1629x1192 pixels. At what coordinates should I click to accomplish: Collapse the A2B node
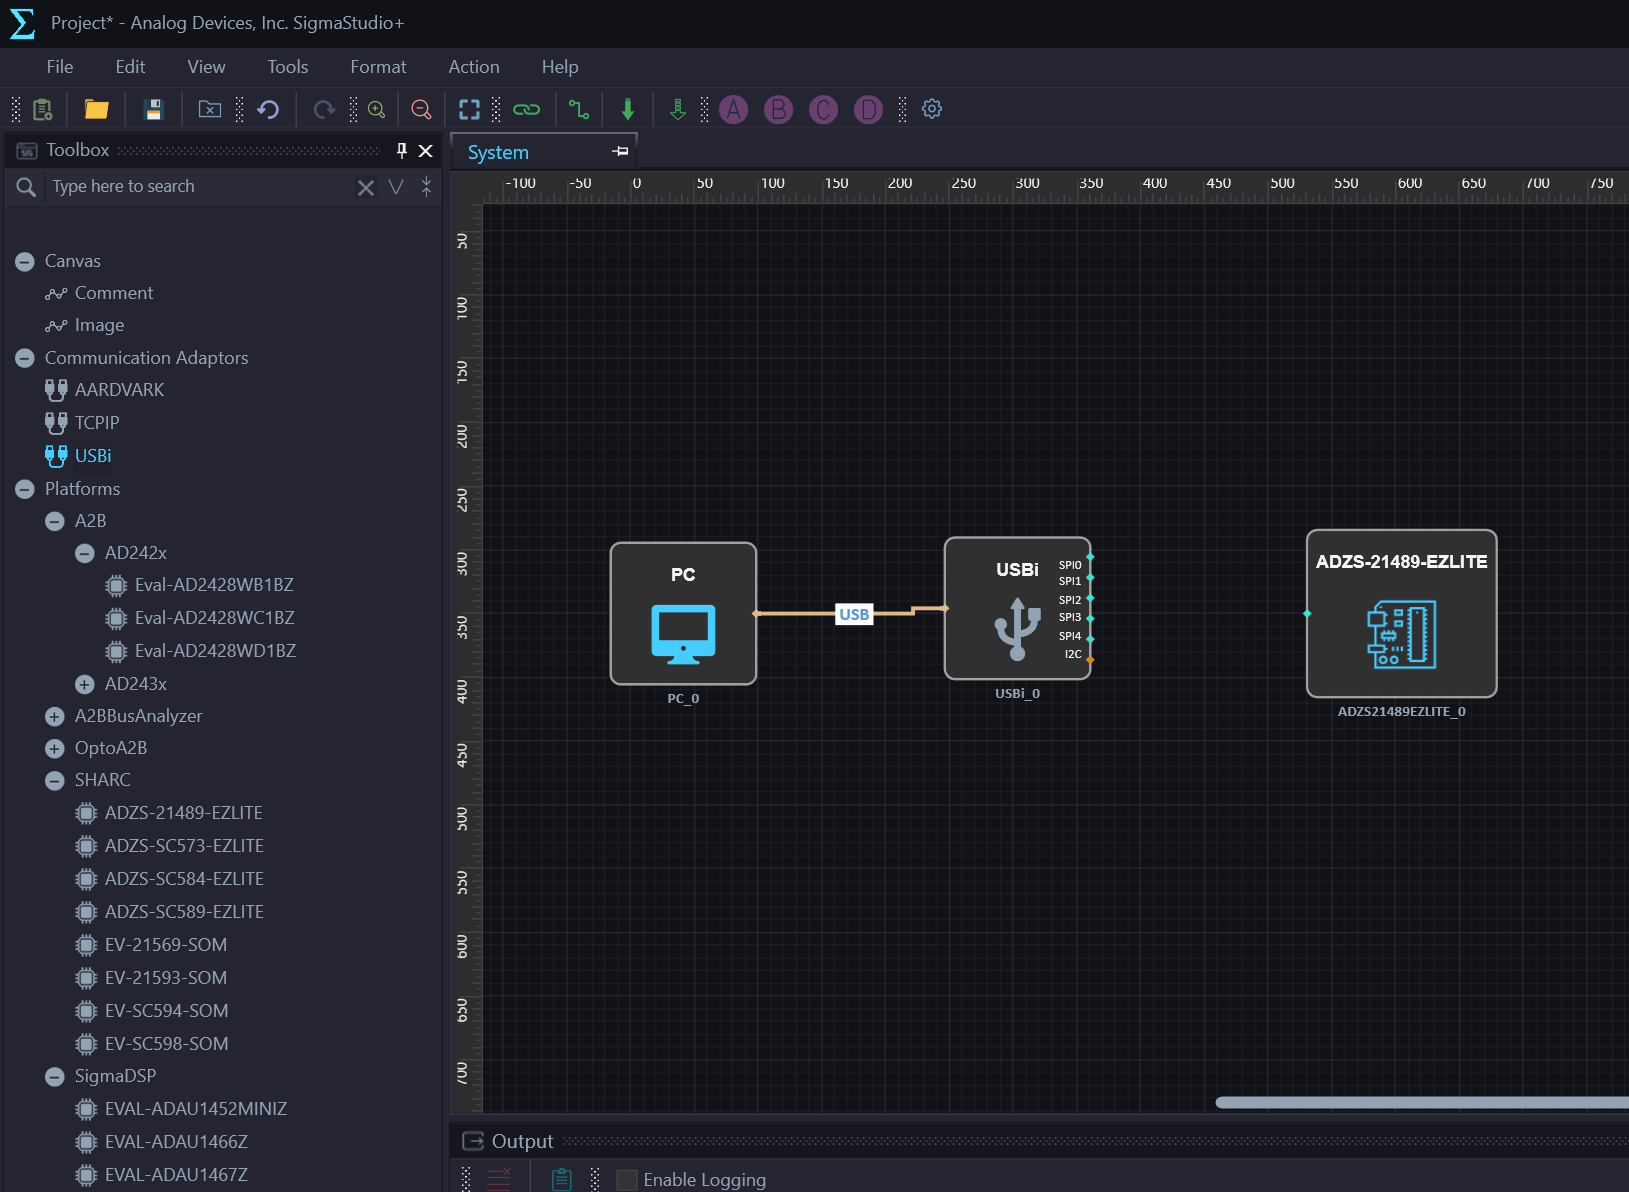tap(55, 521)
